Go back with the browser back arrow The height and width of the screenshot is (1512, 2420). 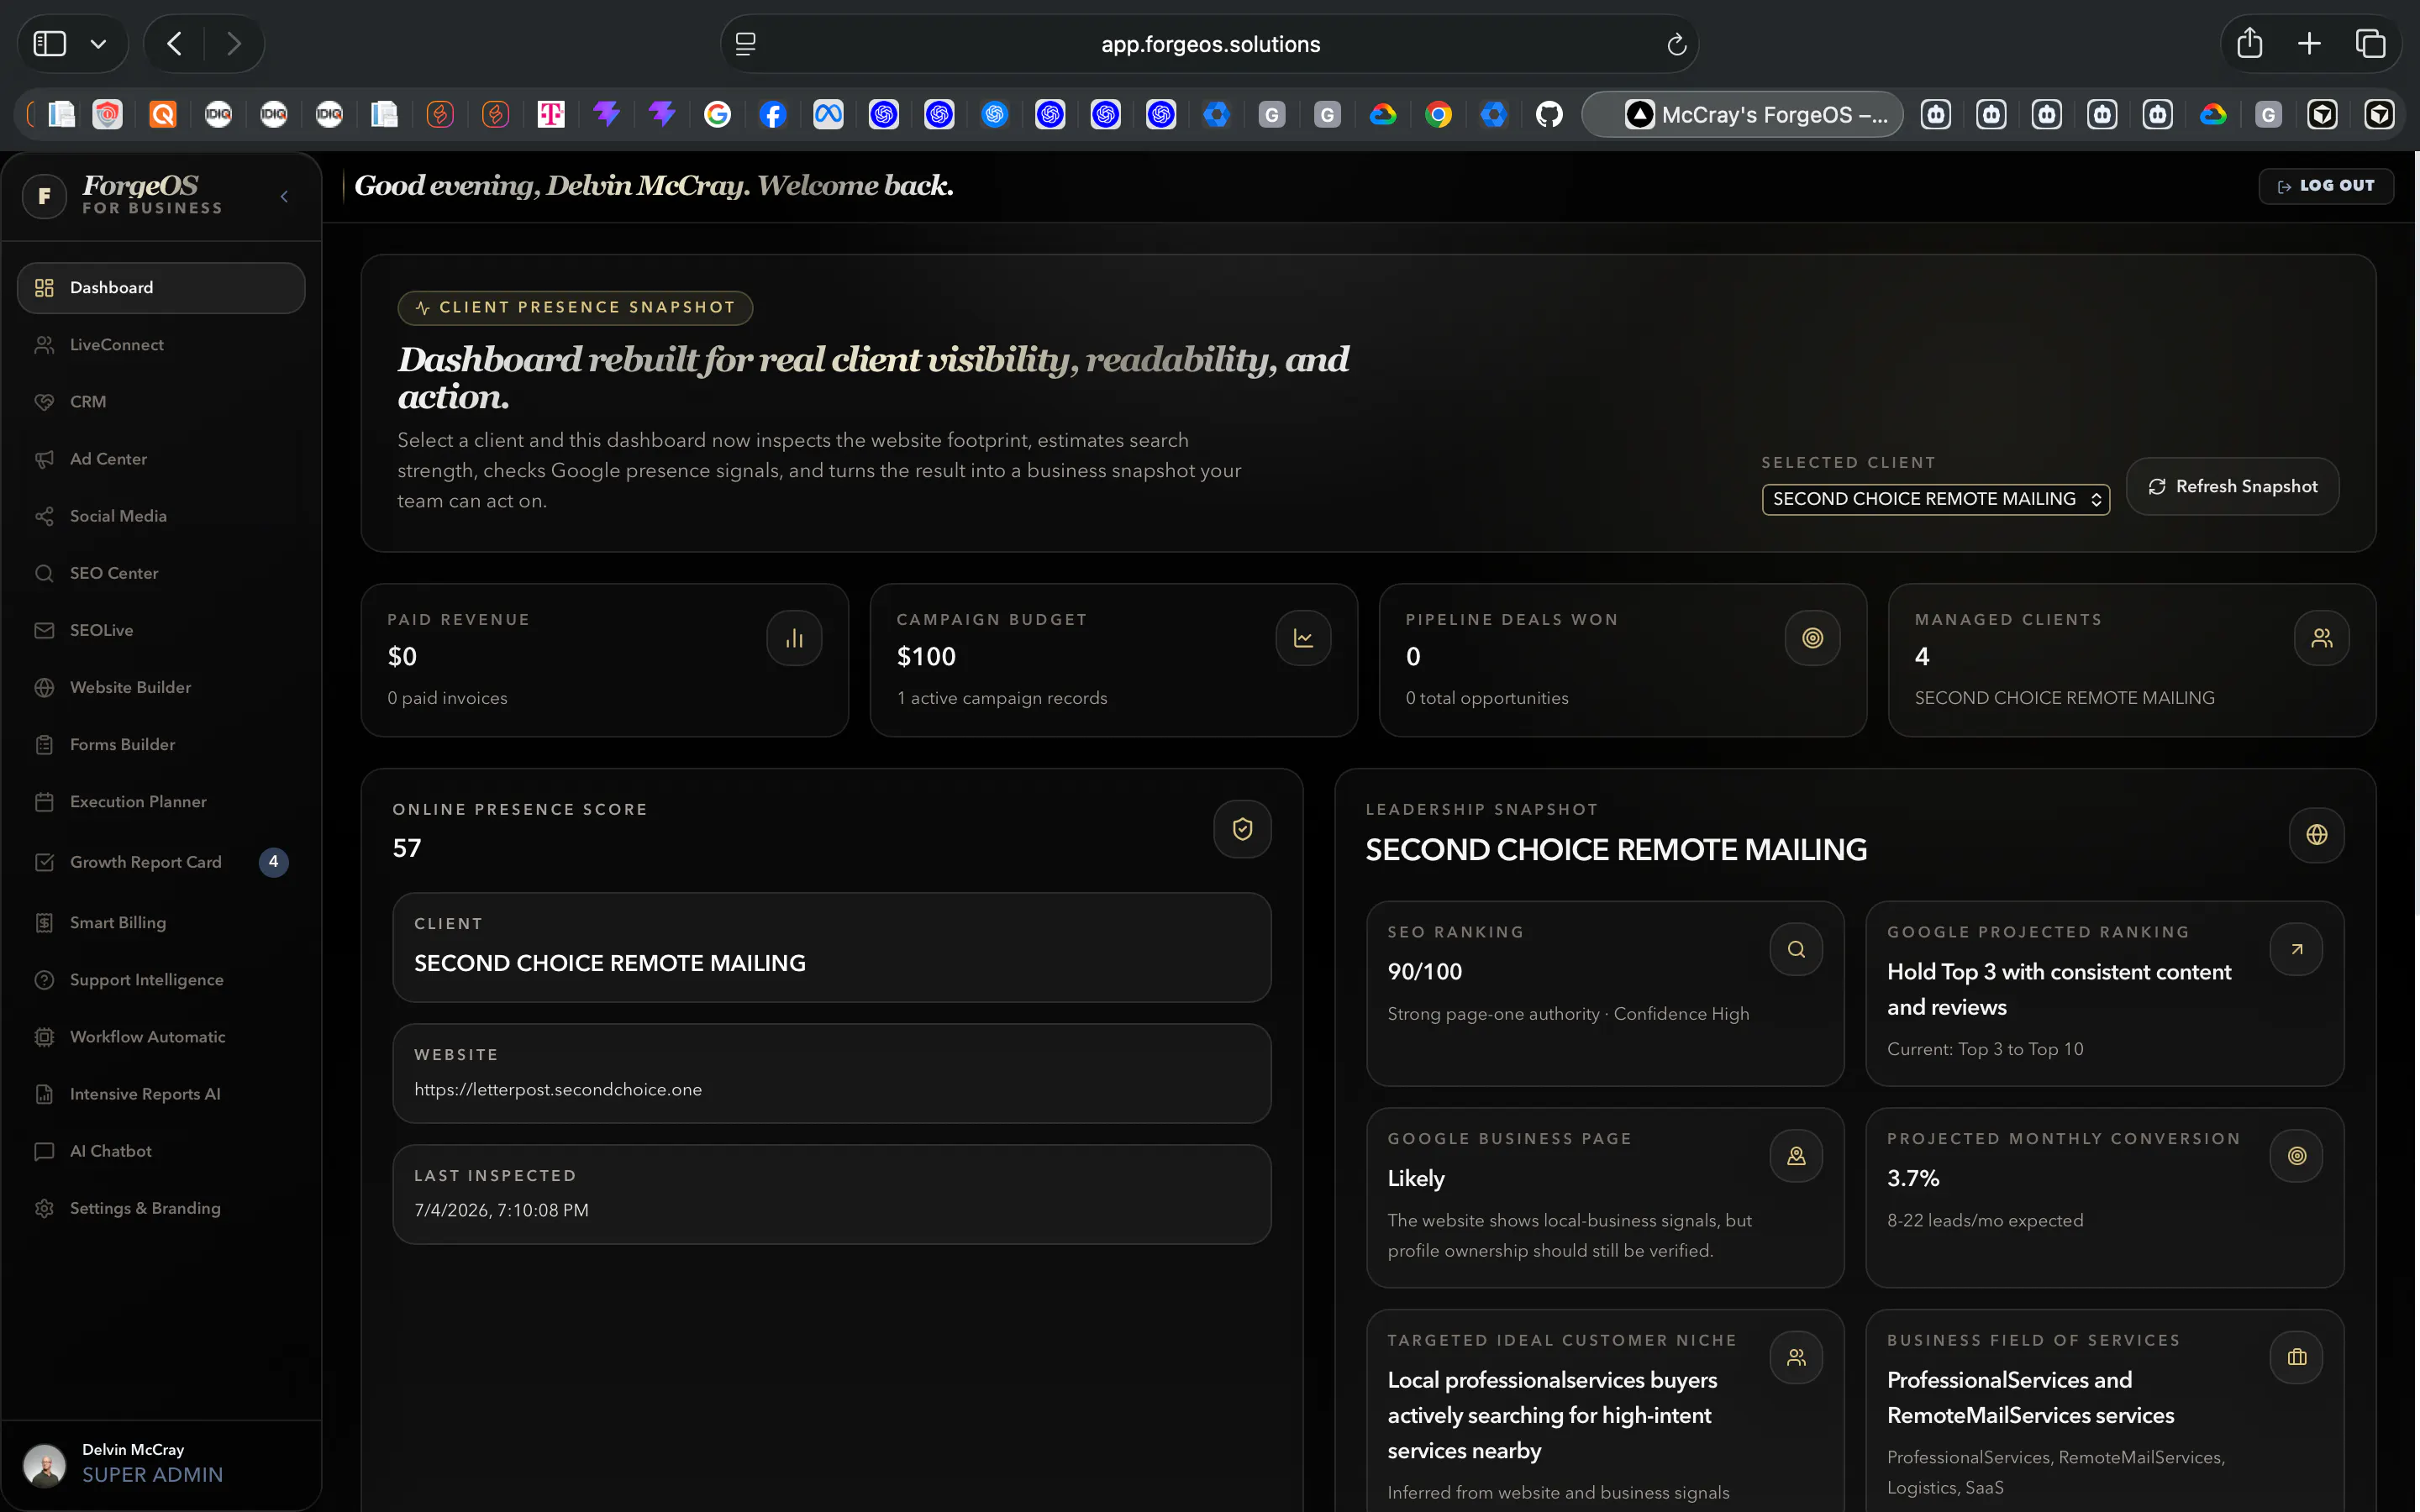click(x=175, y=44)
